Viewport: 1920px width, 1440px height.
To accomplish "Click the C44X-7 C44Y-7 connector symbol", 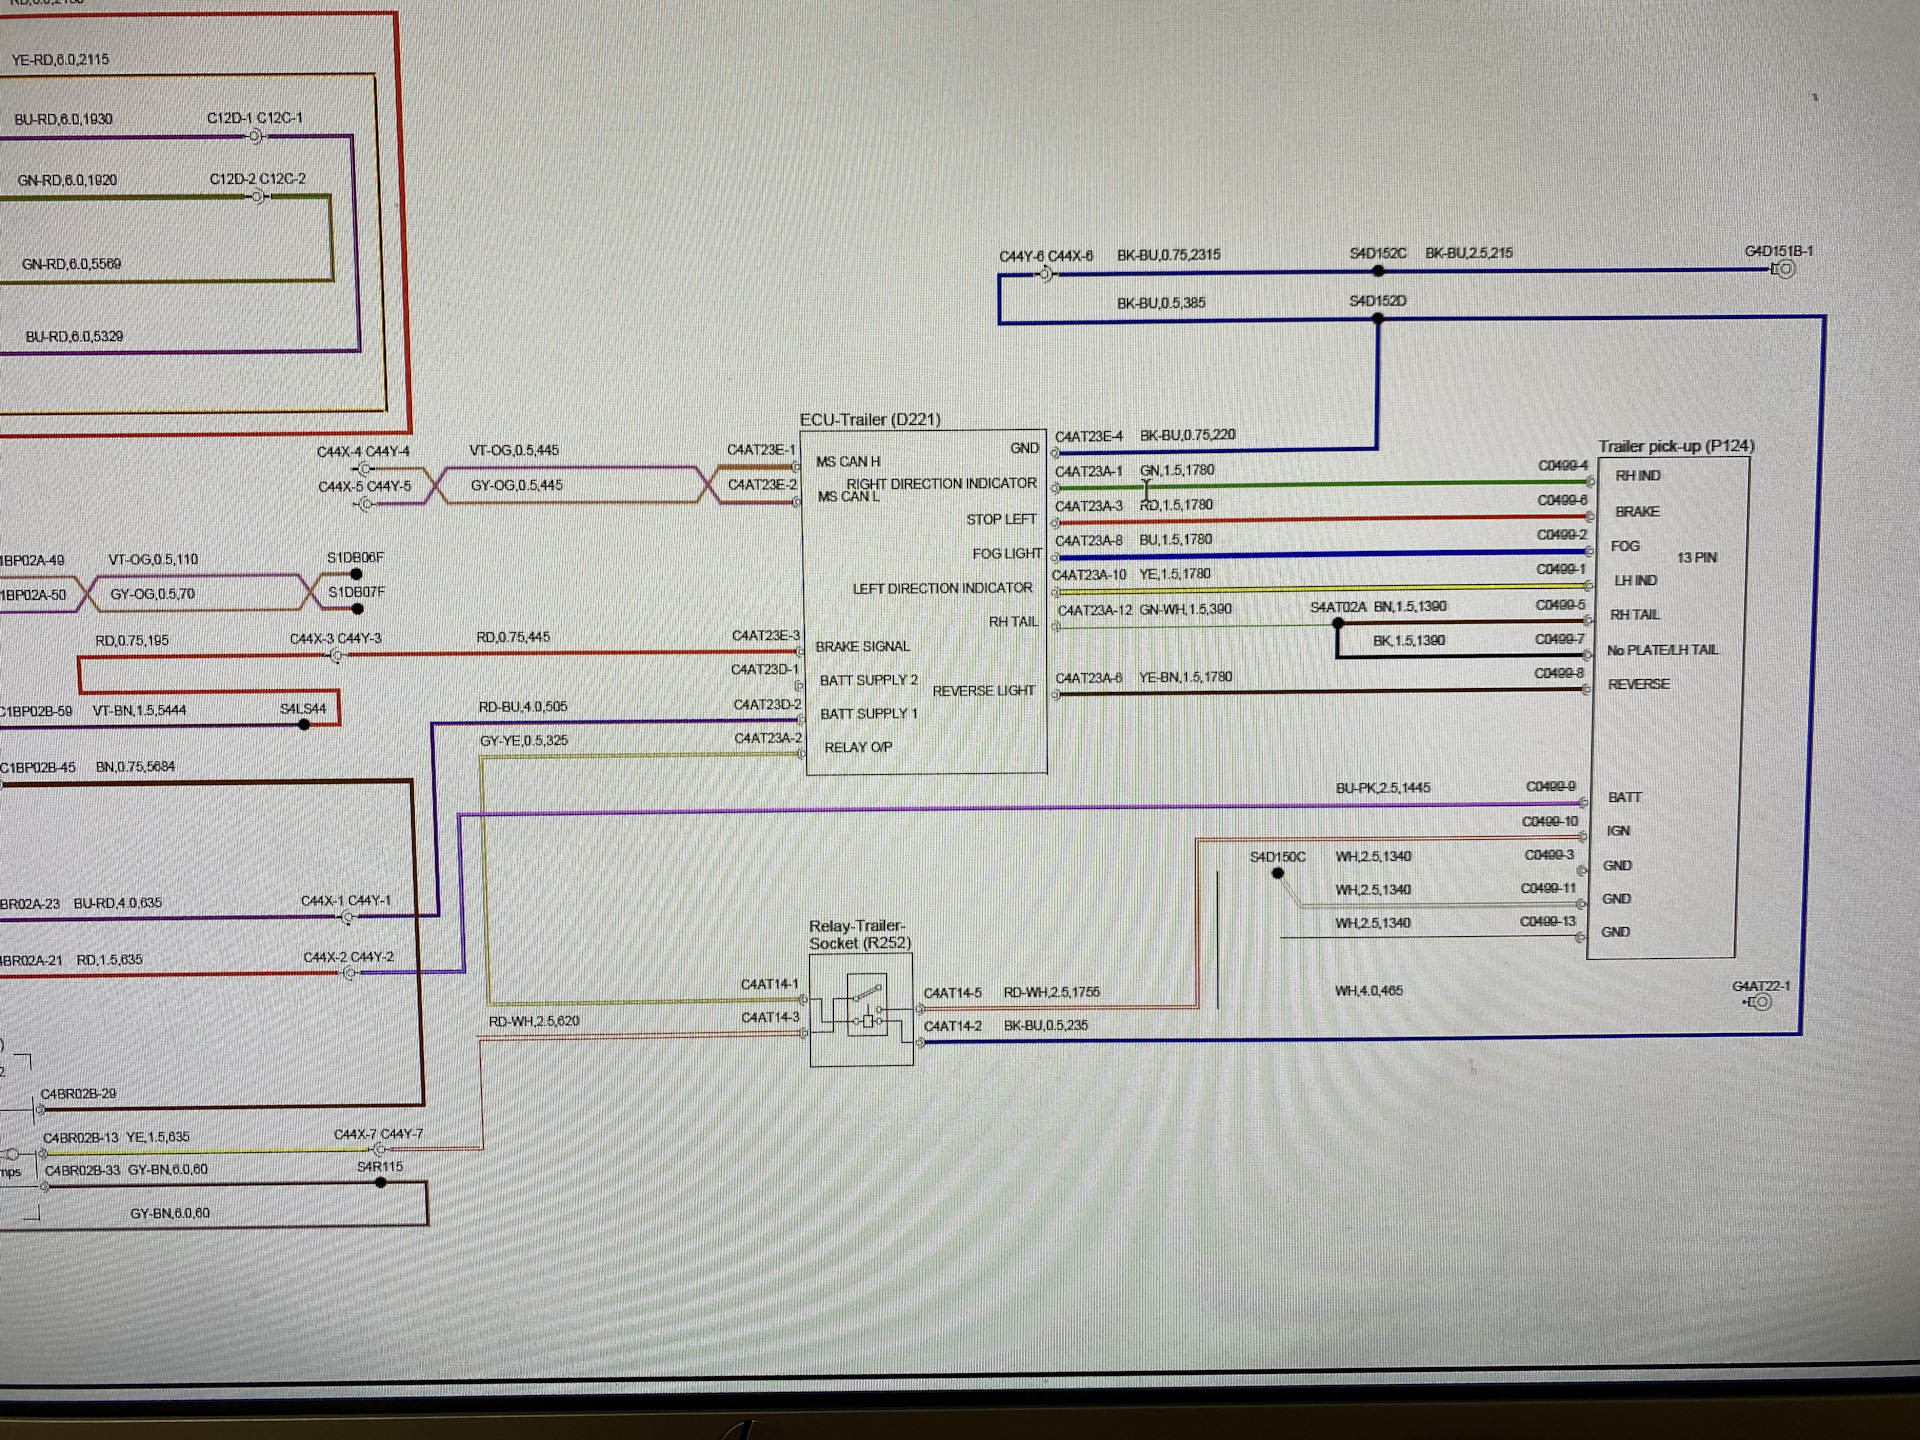I will tap(378, 1150).
